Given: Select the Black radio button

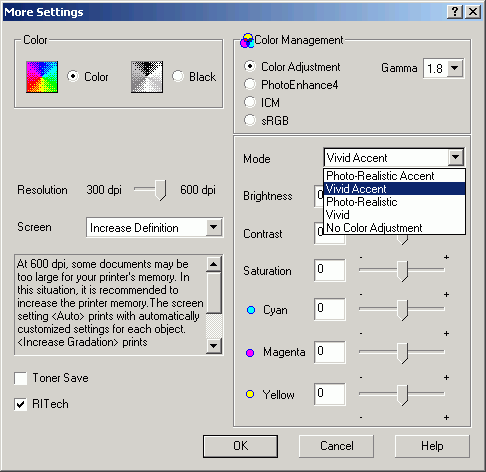Looking at the screenshot, I should pyautogui.click(x=178, y=76).
